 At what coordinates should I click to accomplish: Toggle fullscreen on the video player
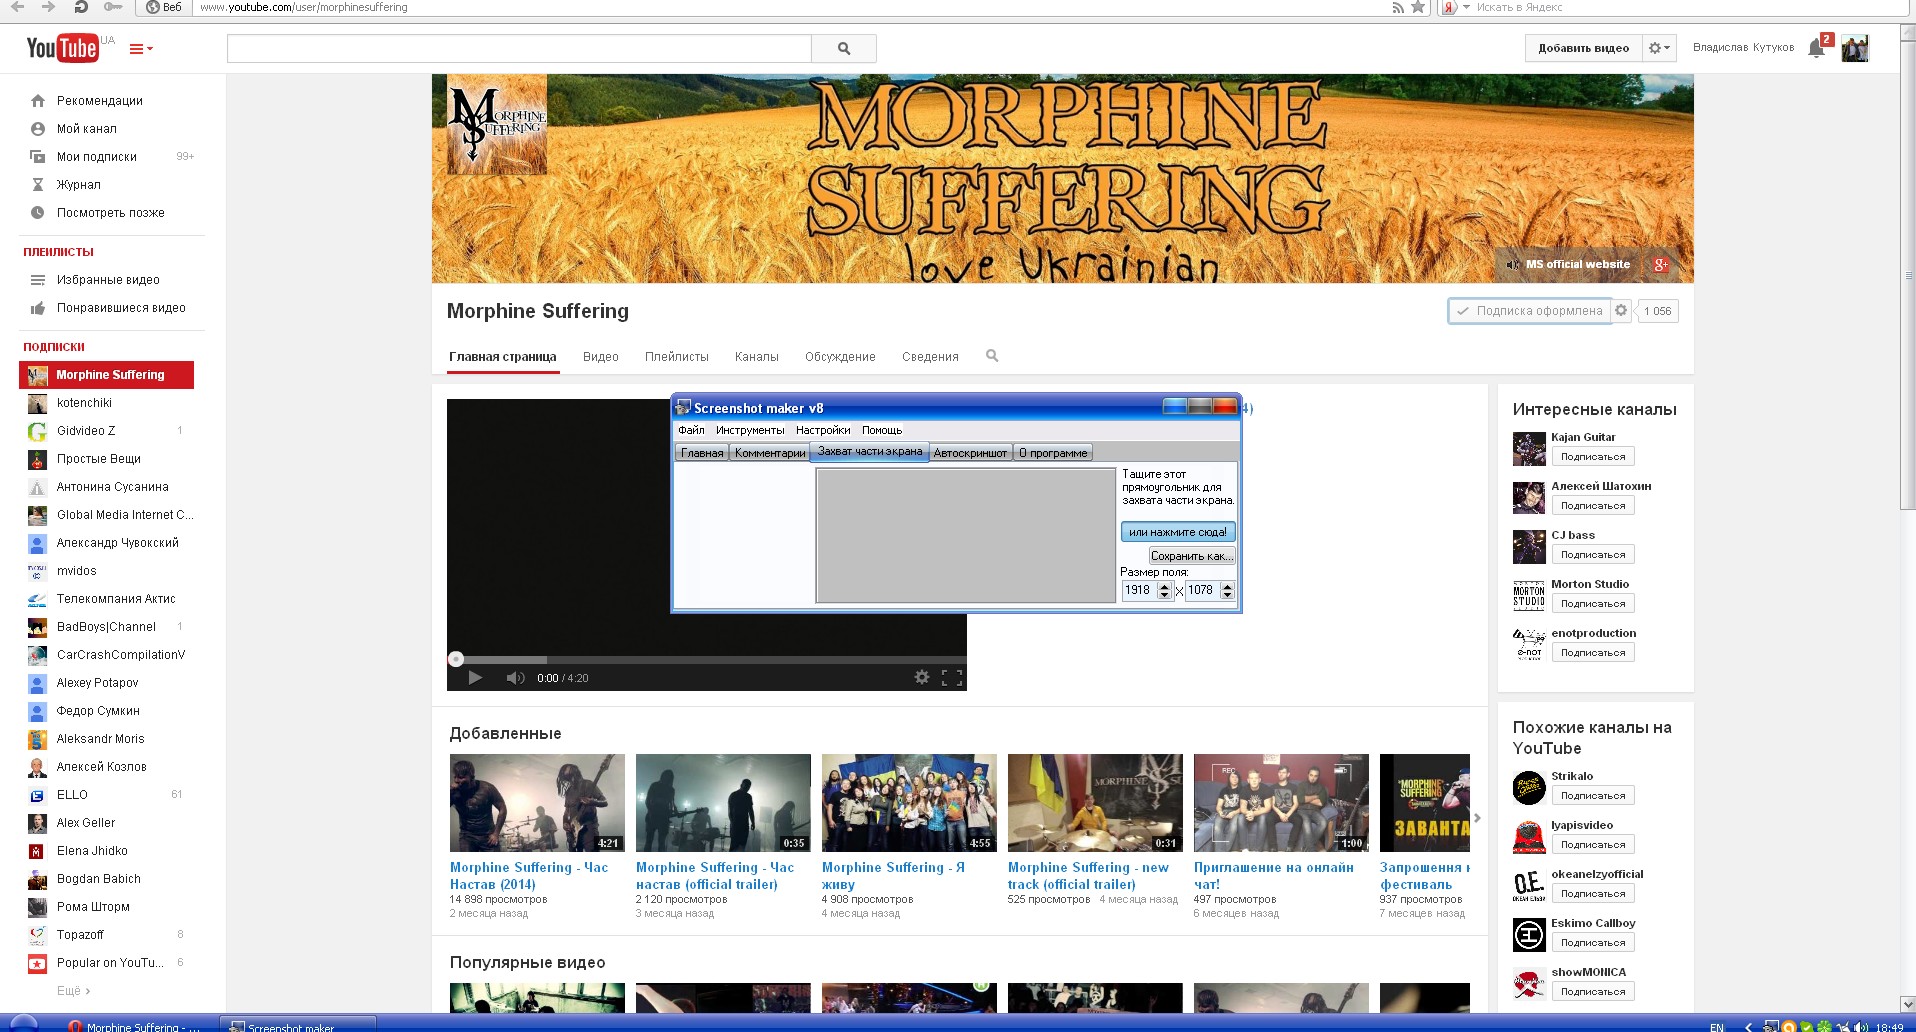click(x=952, y=677)
